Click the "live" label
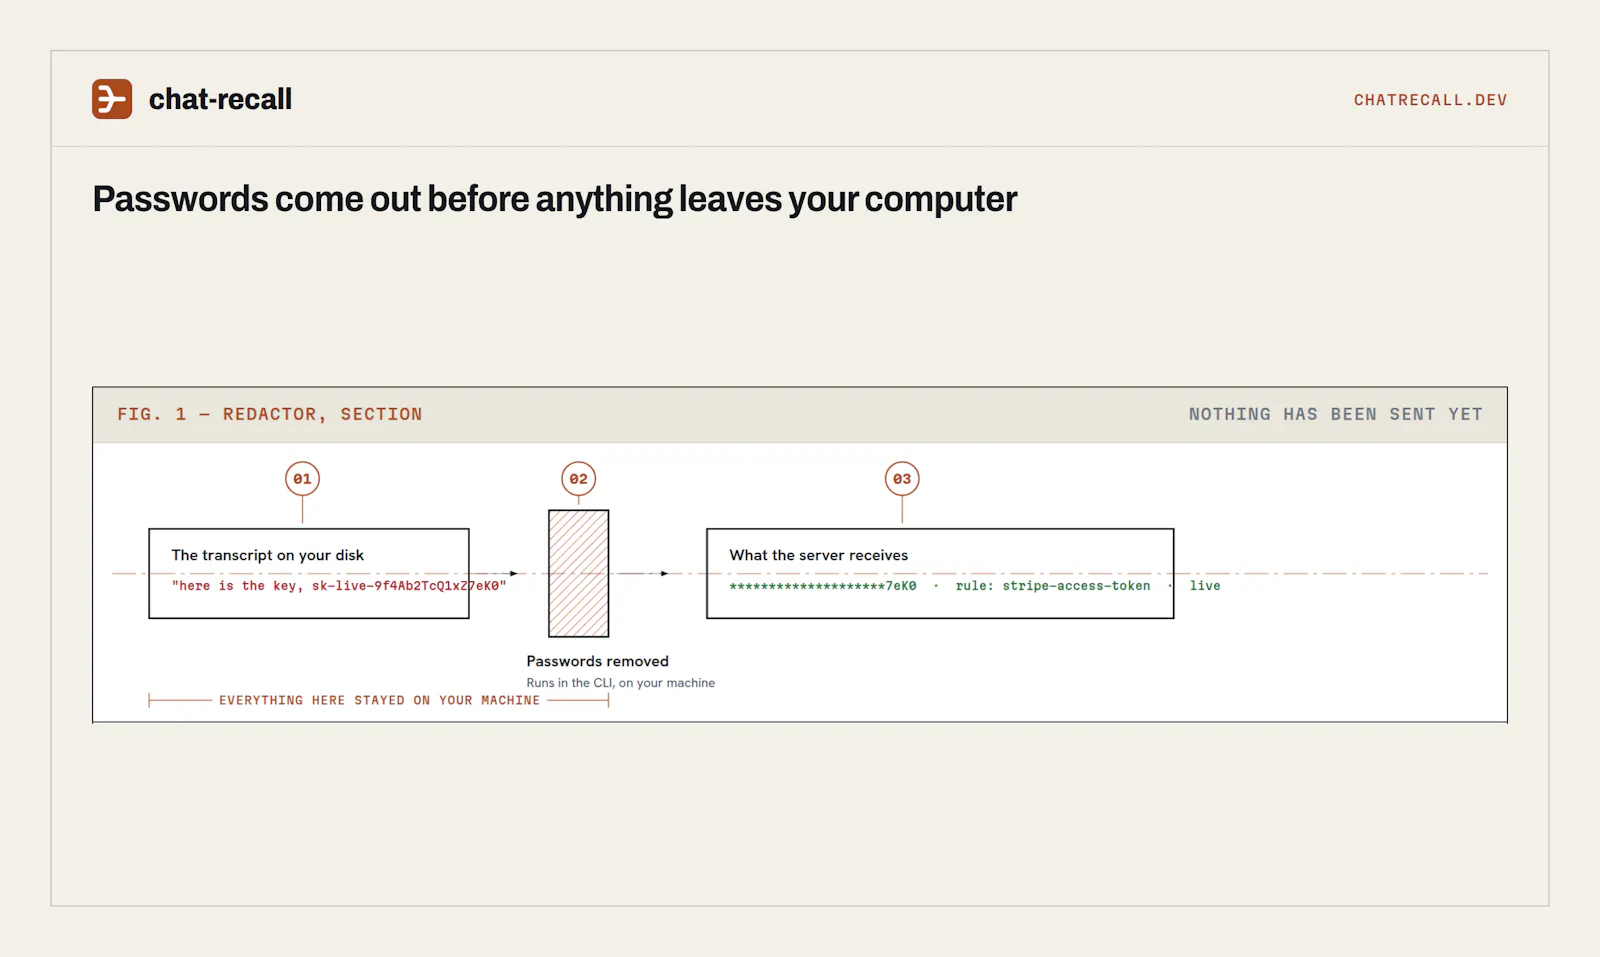This screenshot has height=957, width=1600. [x=1205, y=586]
